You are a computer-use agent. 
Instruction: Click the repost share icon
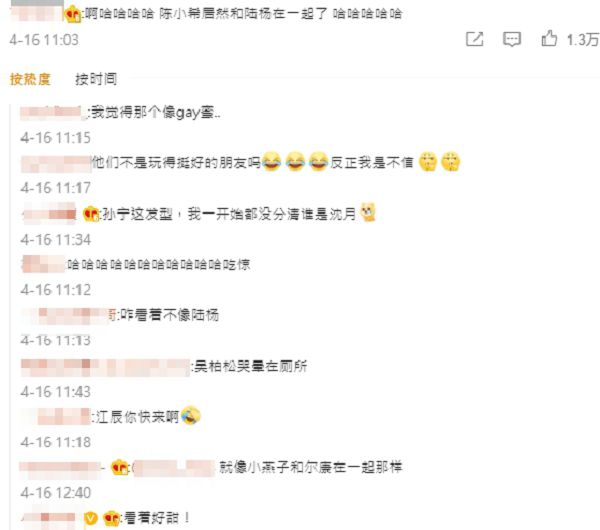474,39
